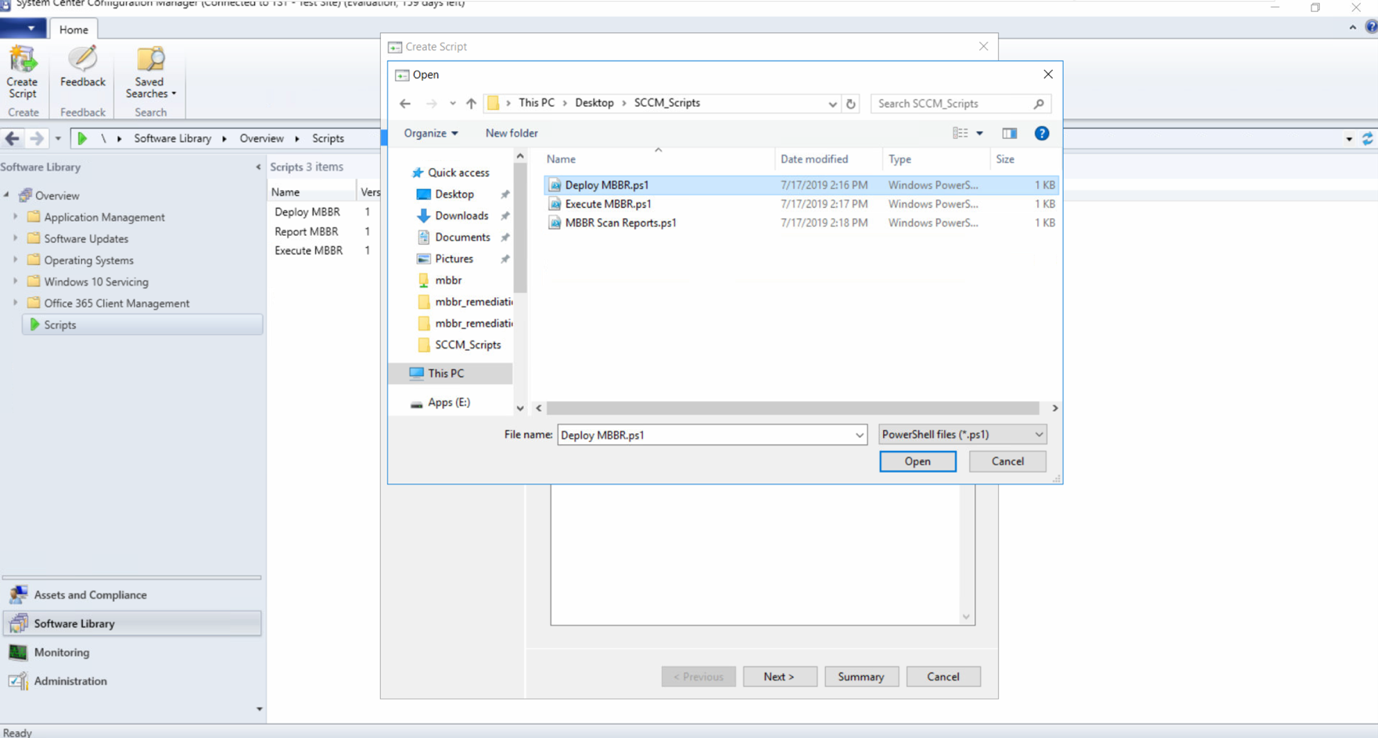This screenshot has width=1378, height=738.
Task: Open the Software Library workspace
Action: pos(132,623)
